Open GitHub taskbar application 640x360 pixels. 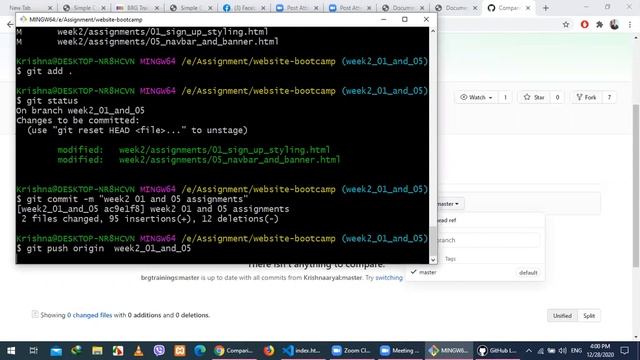[x=497, y=350]
